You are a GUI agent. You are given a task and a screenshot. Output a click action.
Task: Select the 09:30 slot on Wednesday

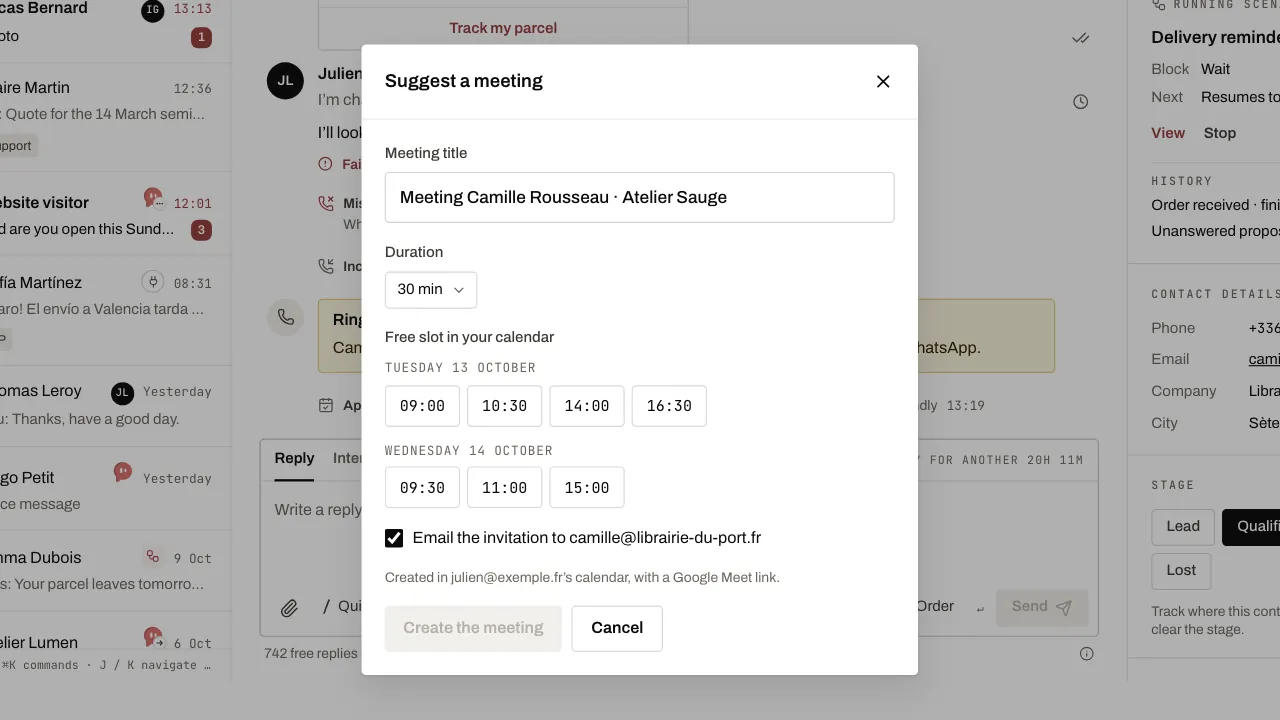point(422,488)
